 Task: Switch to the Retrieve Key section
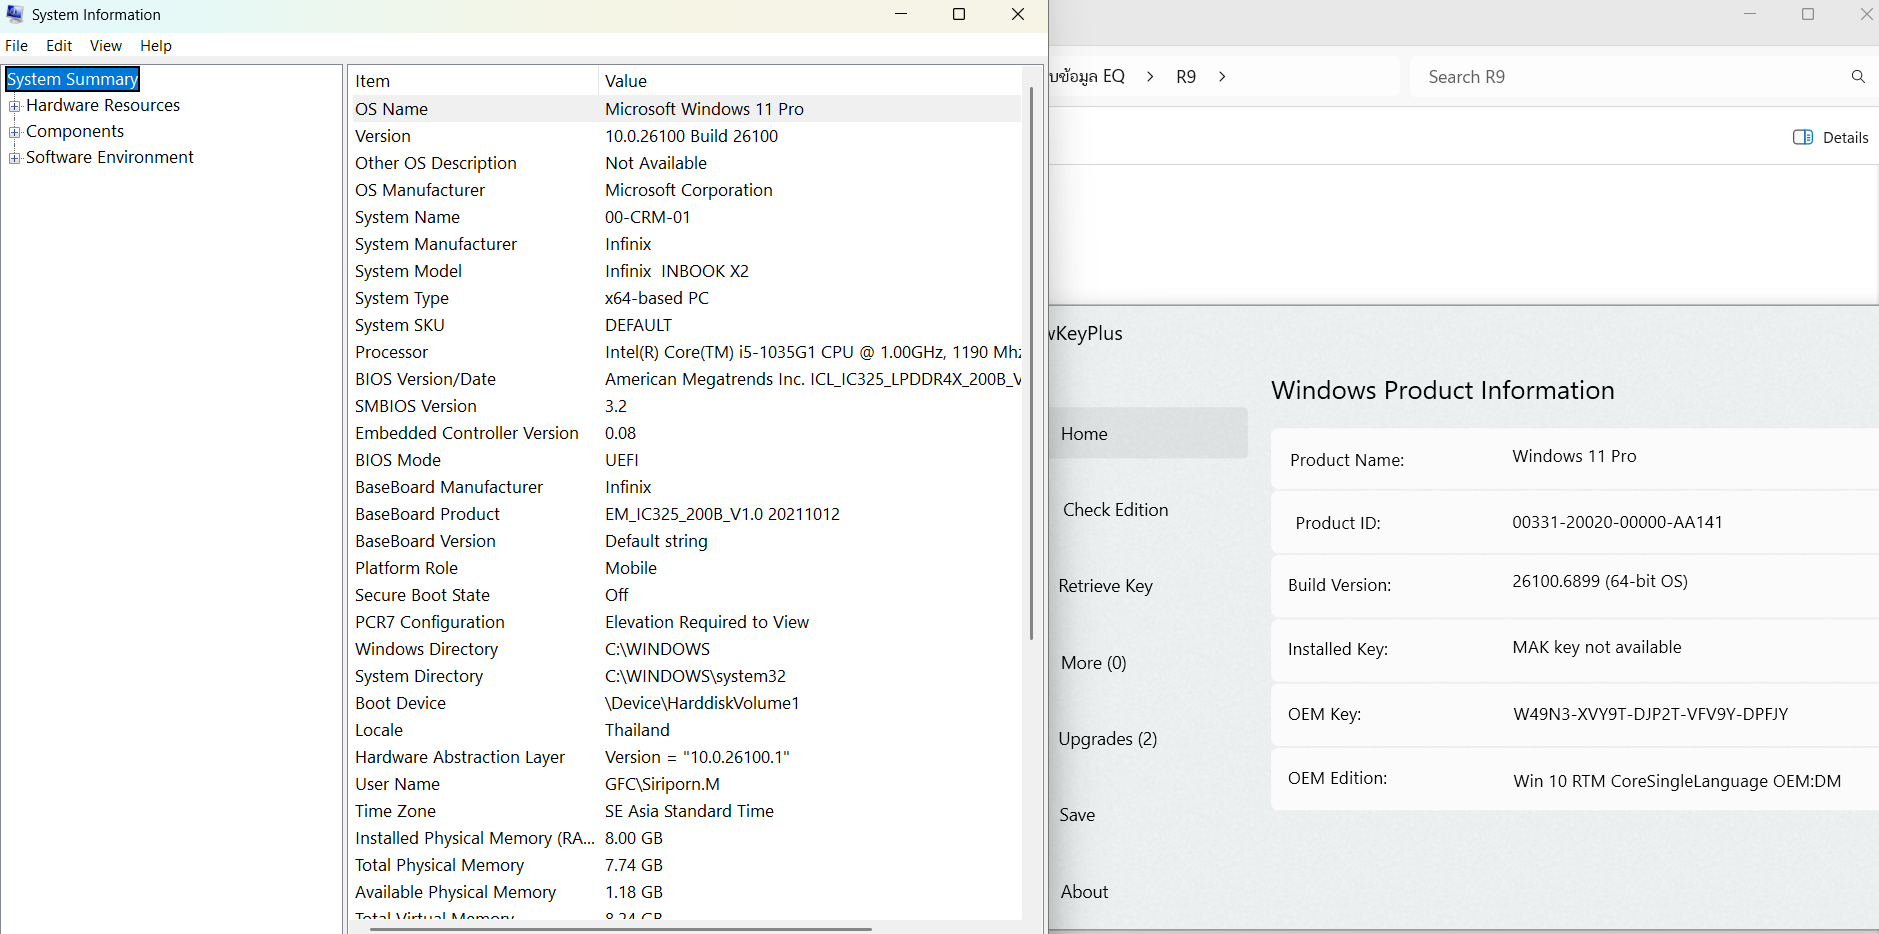(x=1105, y=586)
